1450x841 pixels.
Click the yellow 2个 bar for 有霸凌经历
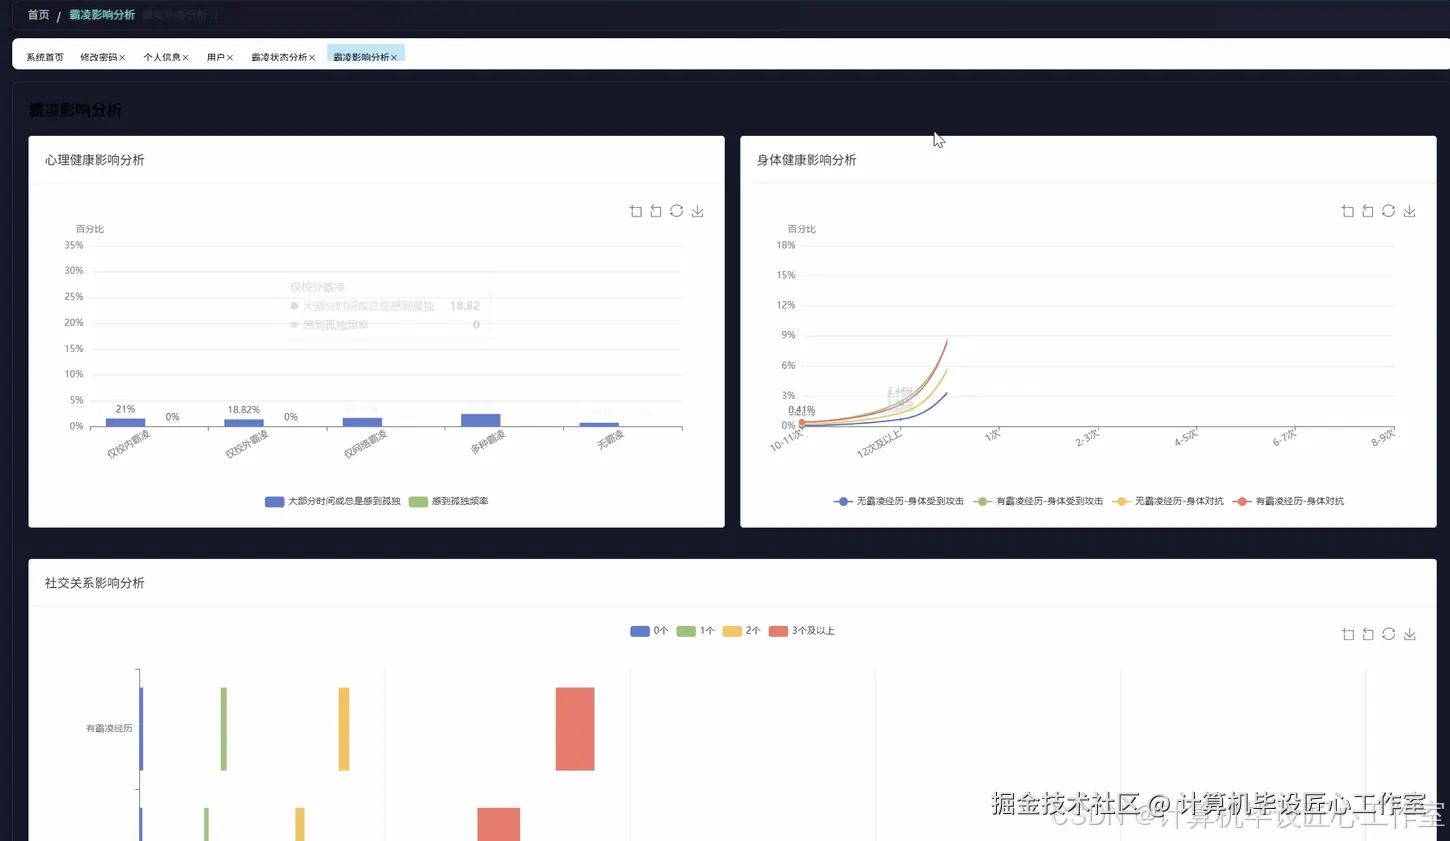coord(344,729)
